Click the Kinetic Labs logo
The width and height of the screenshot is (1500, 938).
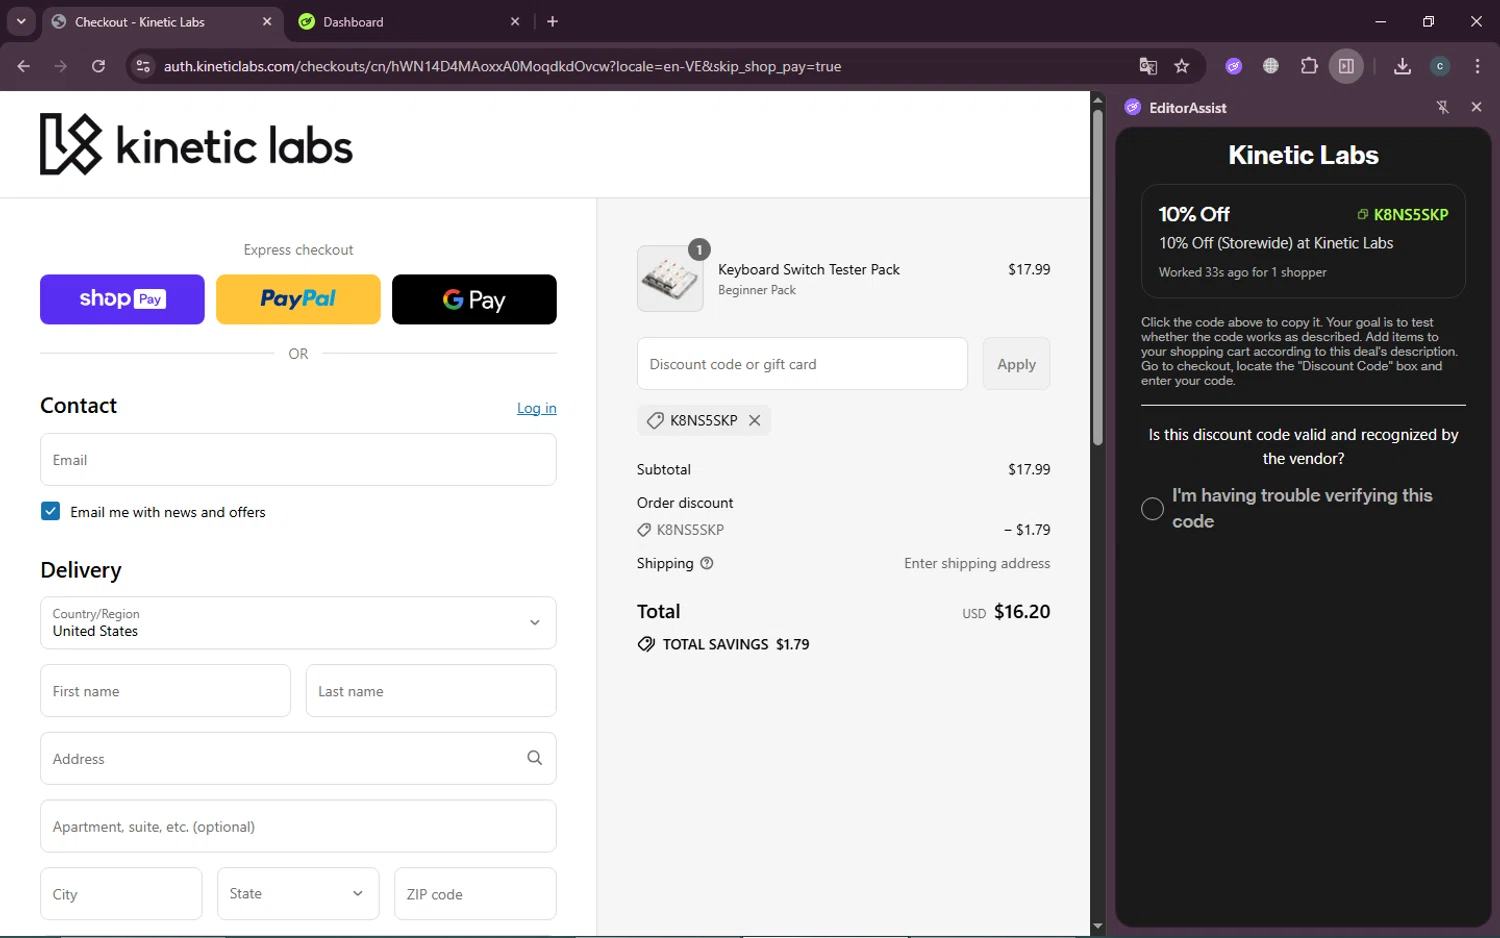196,144
